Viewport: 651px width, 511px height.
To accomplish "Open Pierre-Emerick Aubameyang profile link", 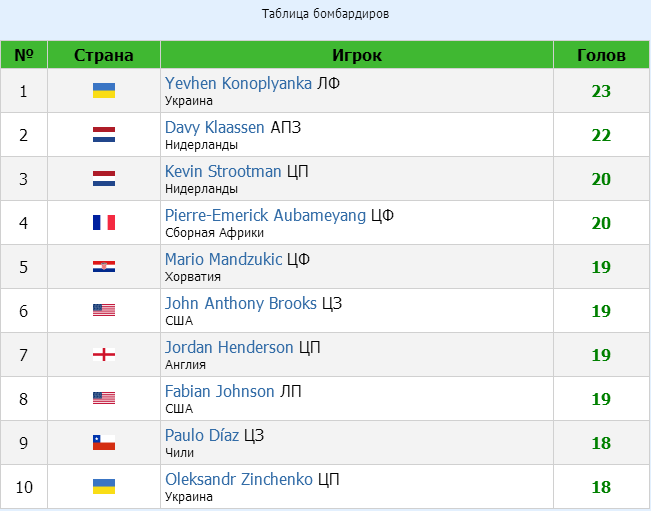I will coord(265,215).
